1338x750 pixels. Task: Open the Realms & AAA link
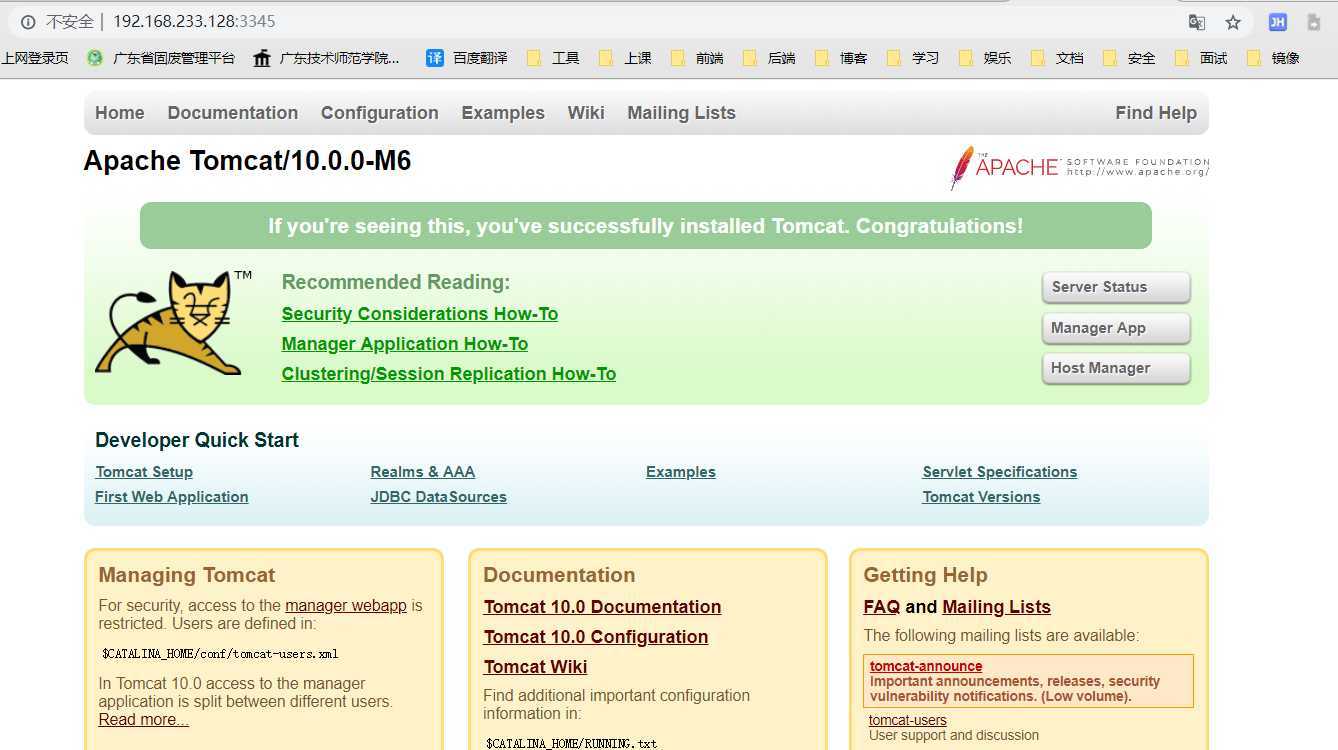[x=423, y=472]
